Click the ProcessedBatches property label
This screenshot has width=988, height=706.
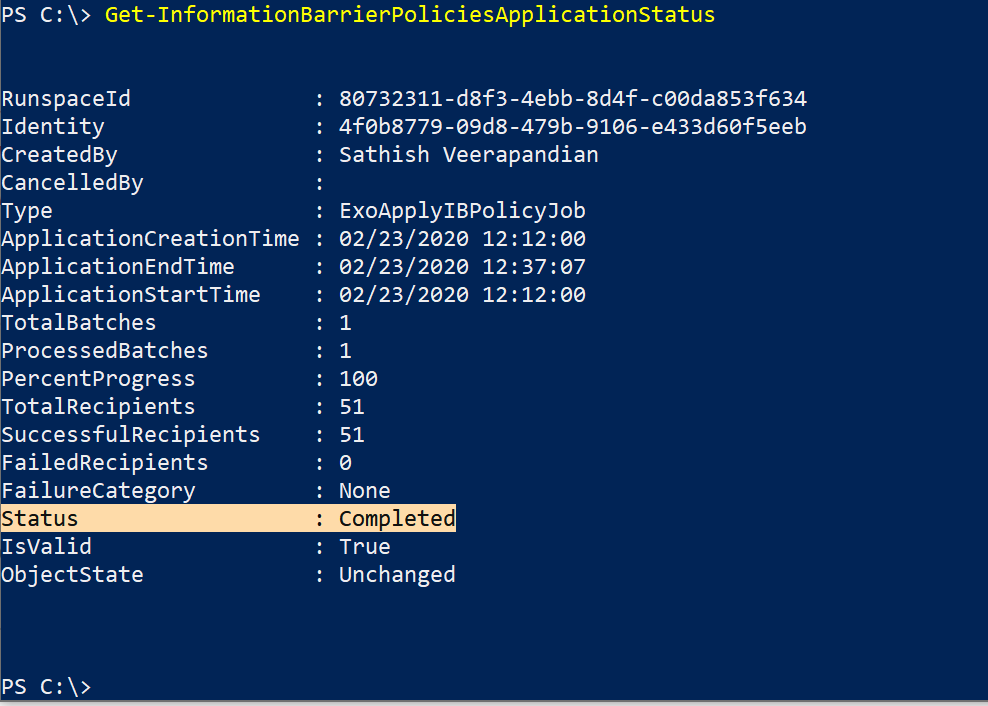click(x=105, y=351)
